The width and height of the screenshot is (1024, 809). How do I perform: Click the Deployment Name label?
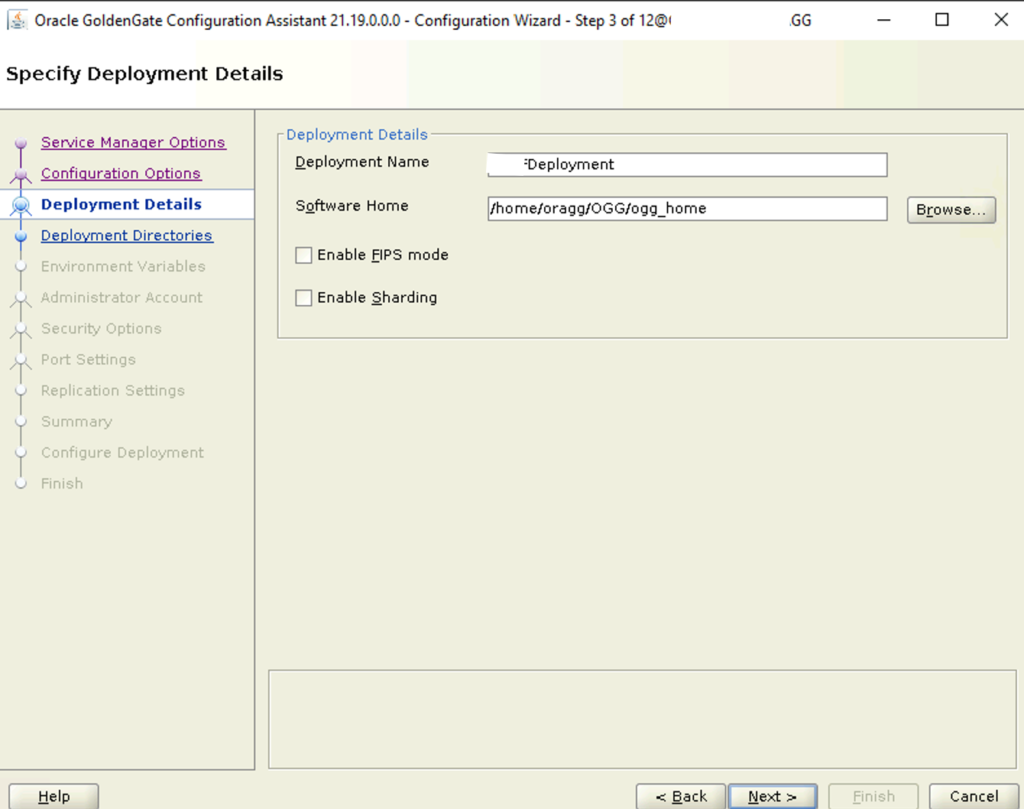coord(362,162)
